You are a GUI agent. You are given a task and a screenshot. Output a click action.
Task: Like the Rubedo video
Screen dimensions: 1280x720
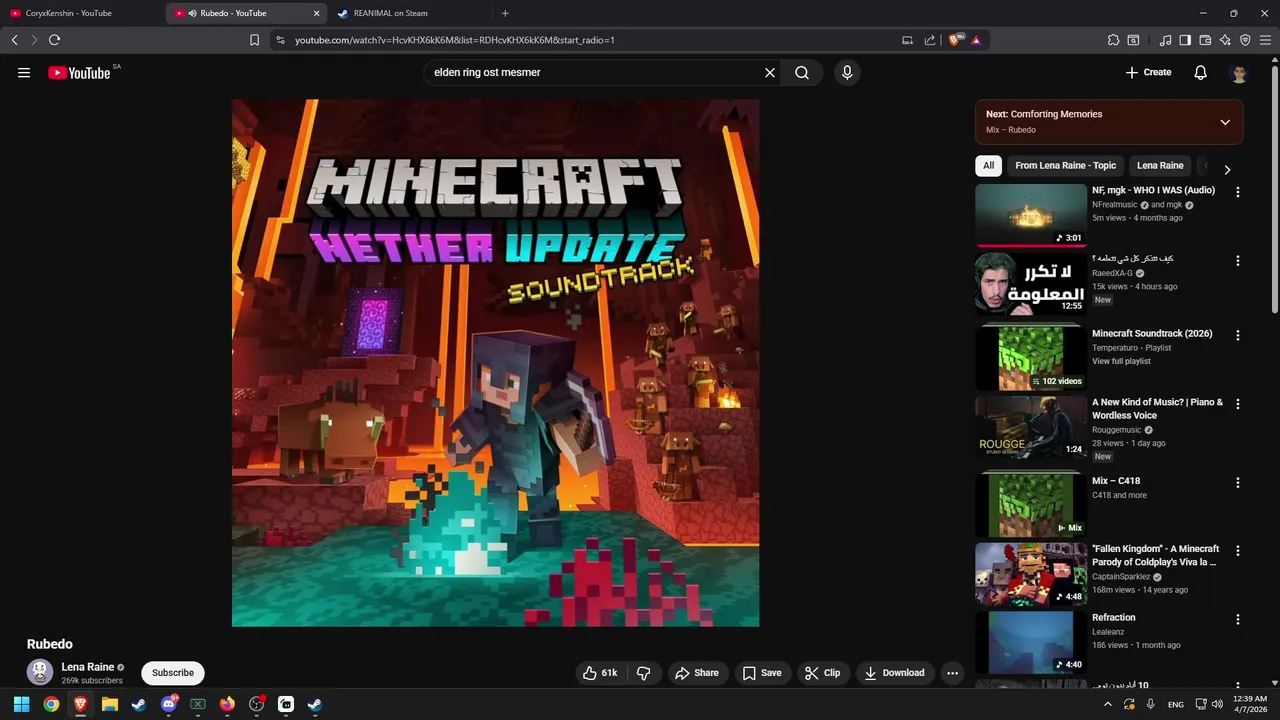(x=600, y=673)
